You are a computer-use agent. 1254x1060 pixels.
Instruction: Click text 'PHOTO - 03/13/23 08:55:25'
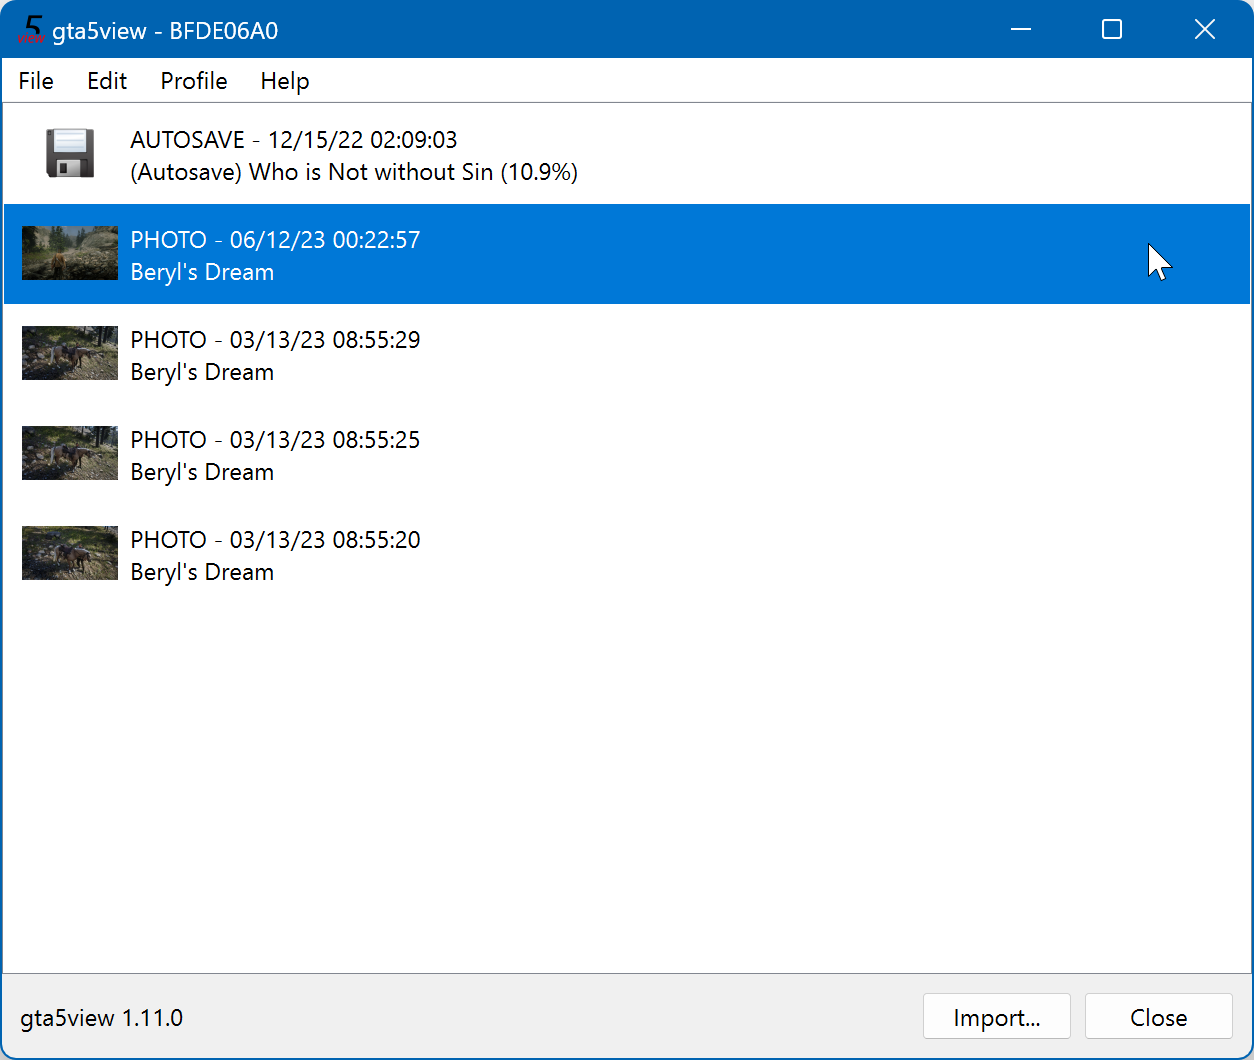275,440
